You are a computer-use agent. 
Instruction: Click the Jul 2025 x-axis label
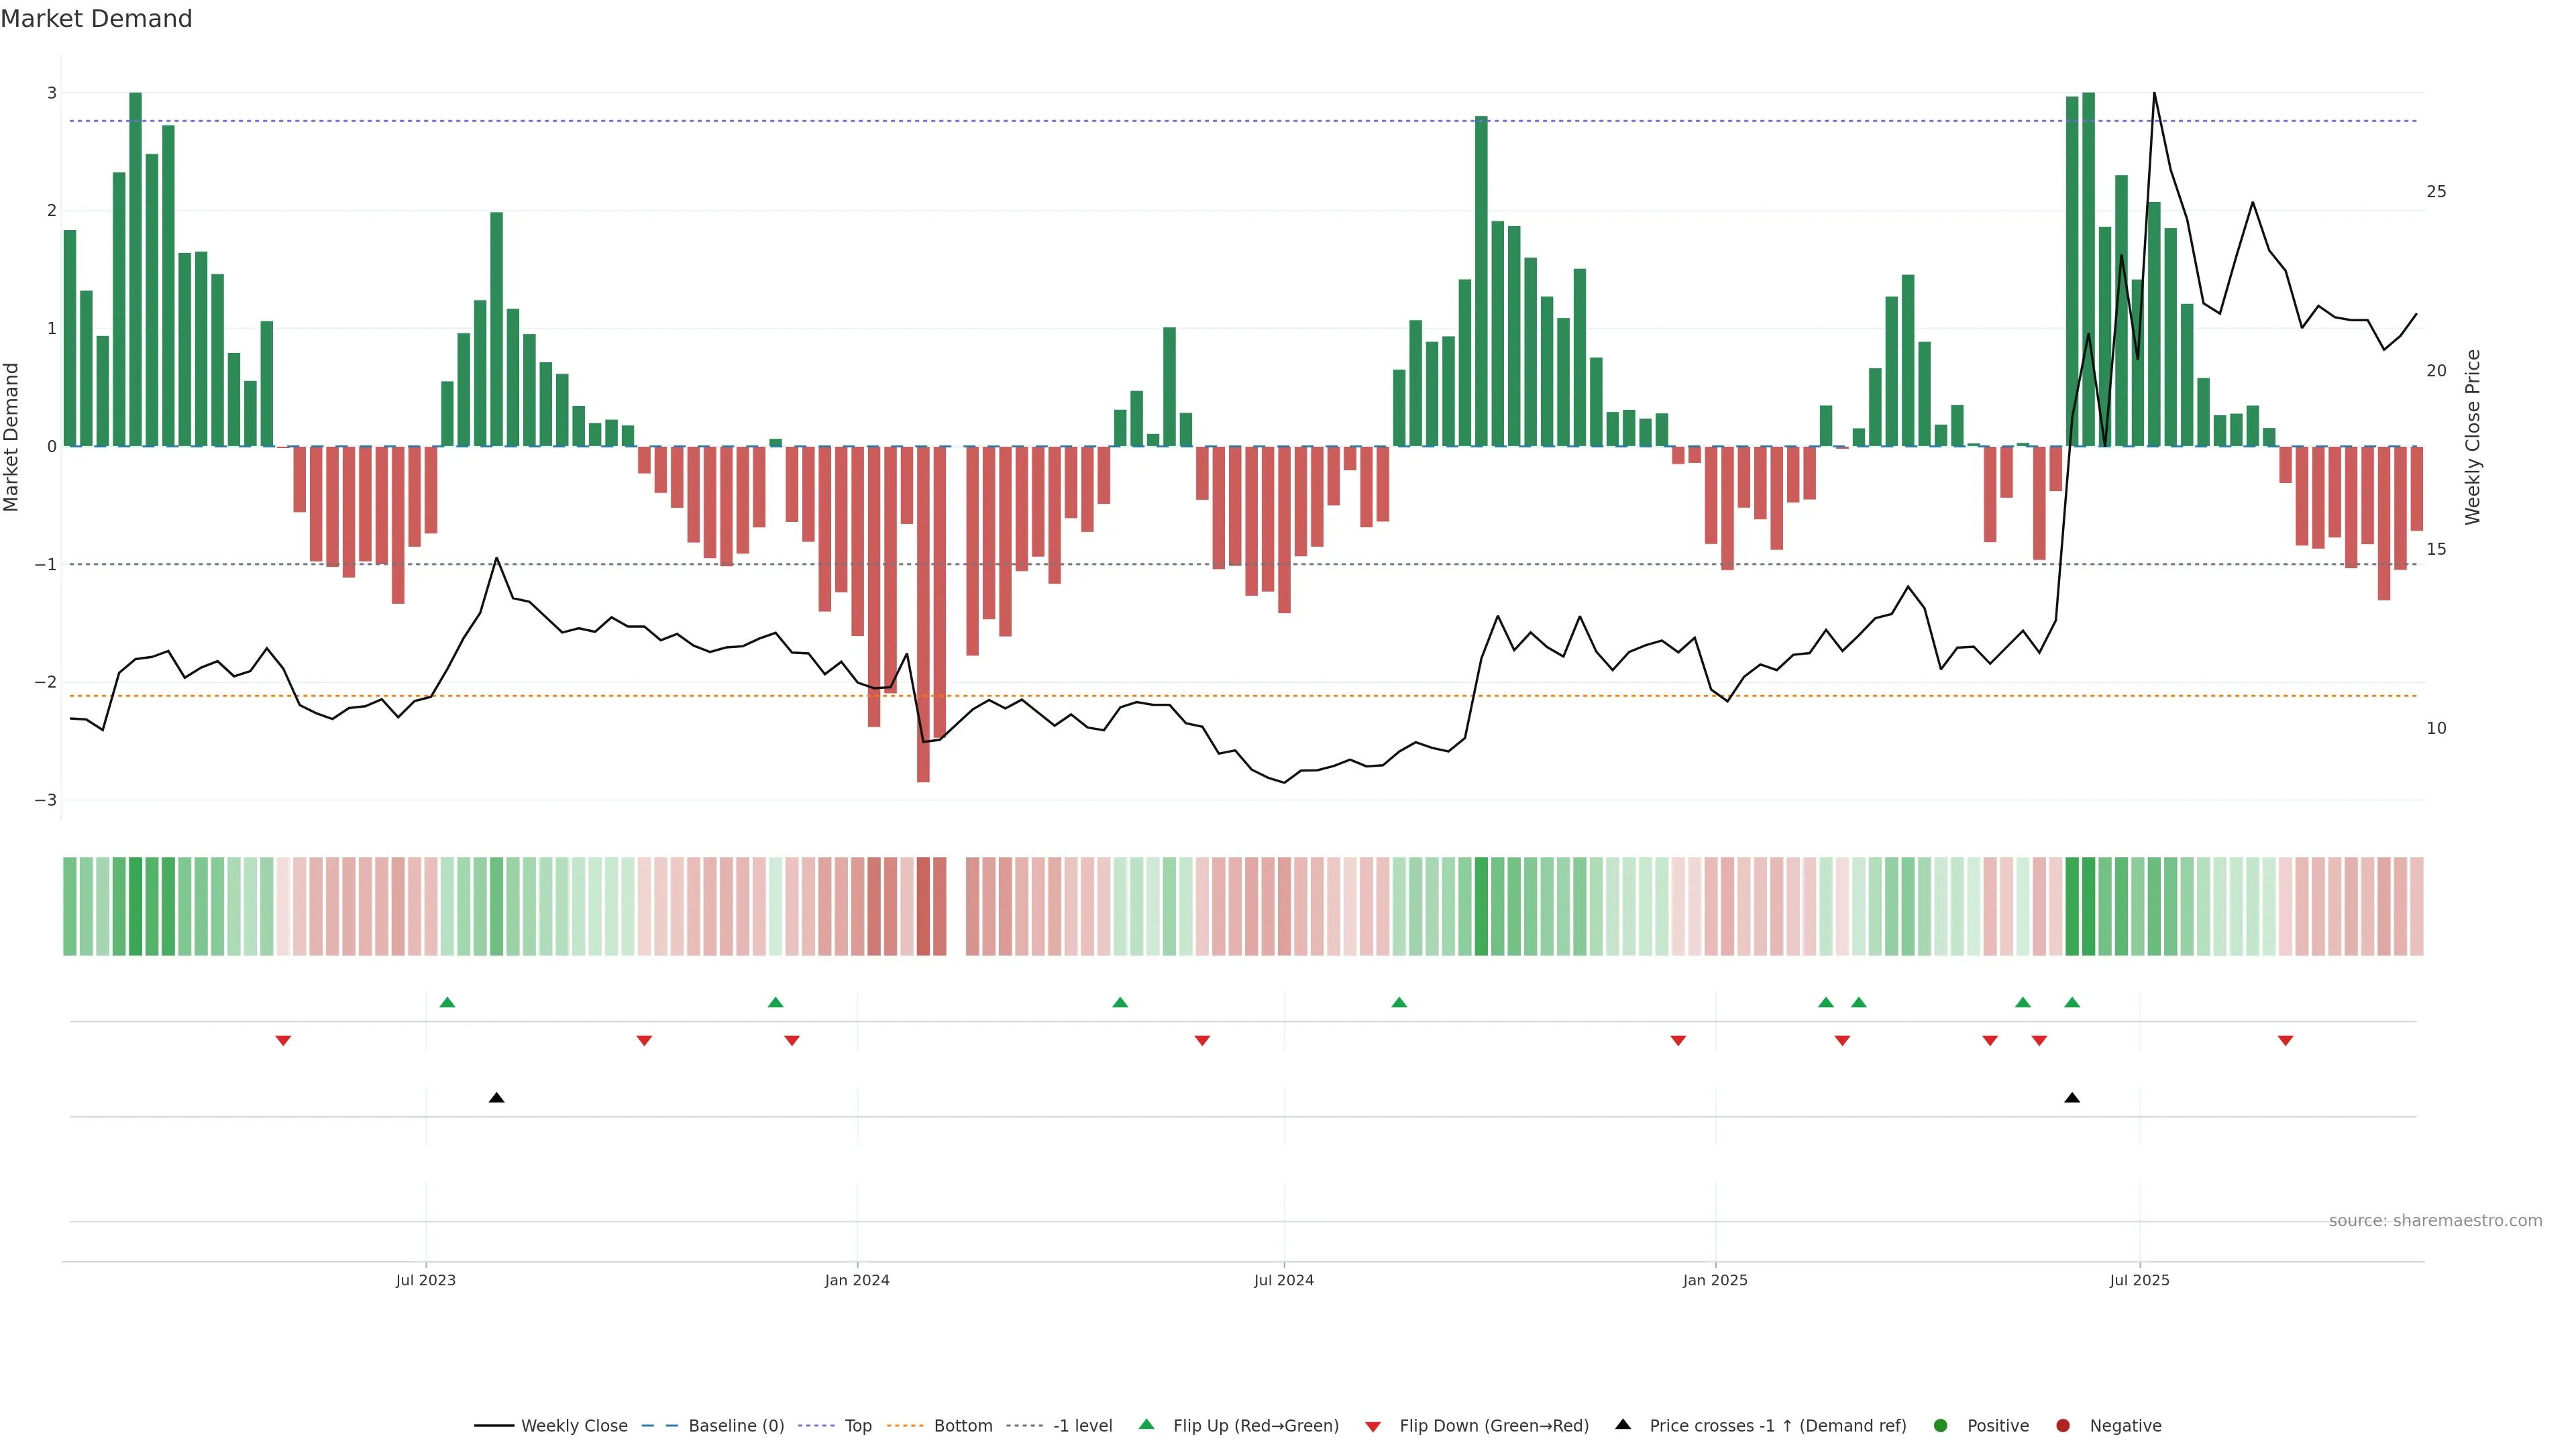[2139, 1280]
